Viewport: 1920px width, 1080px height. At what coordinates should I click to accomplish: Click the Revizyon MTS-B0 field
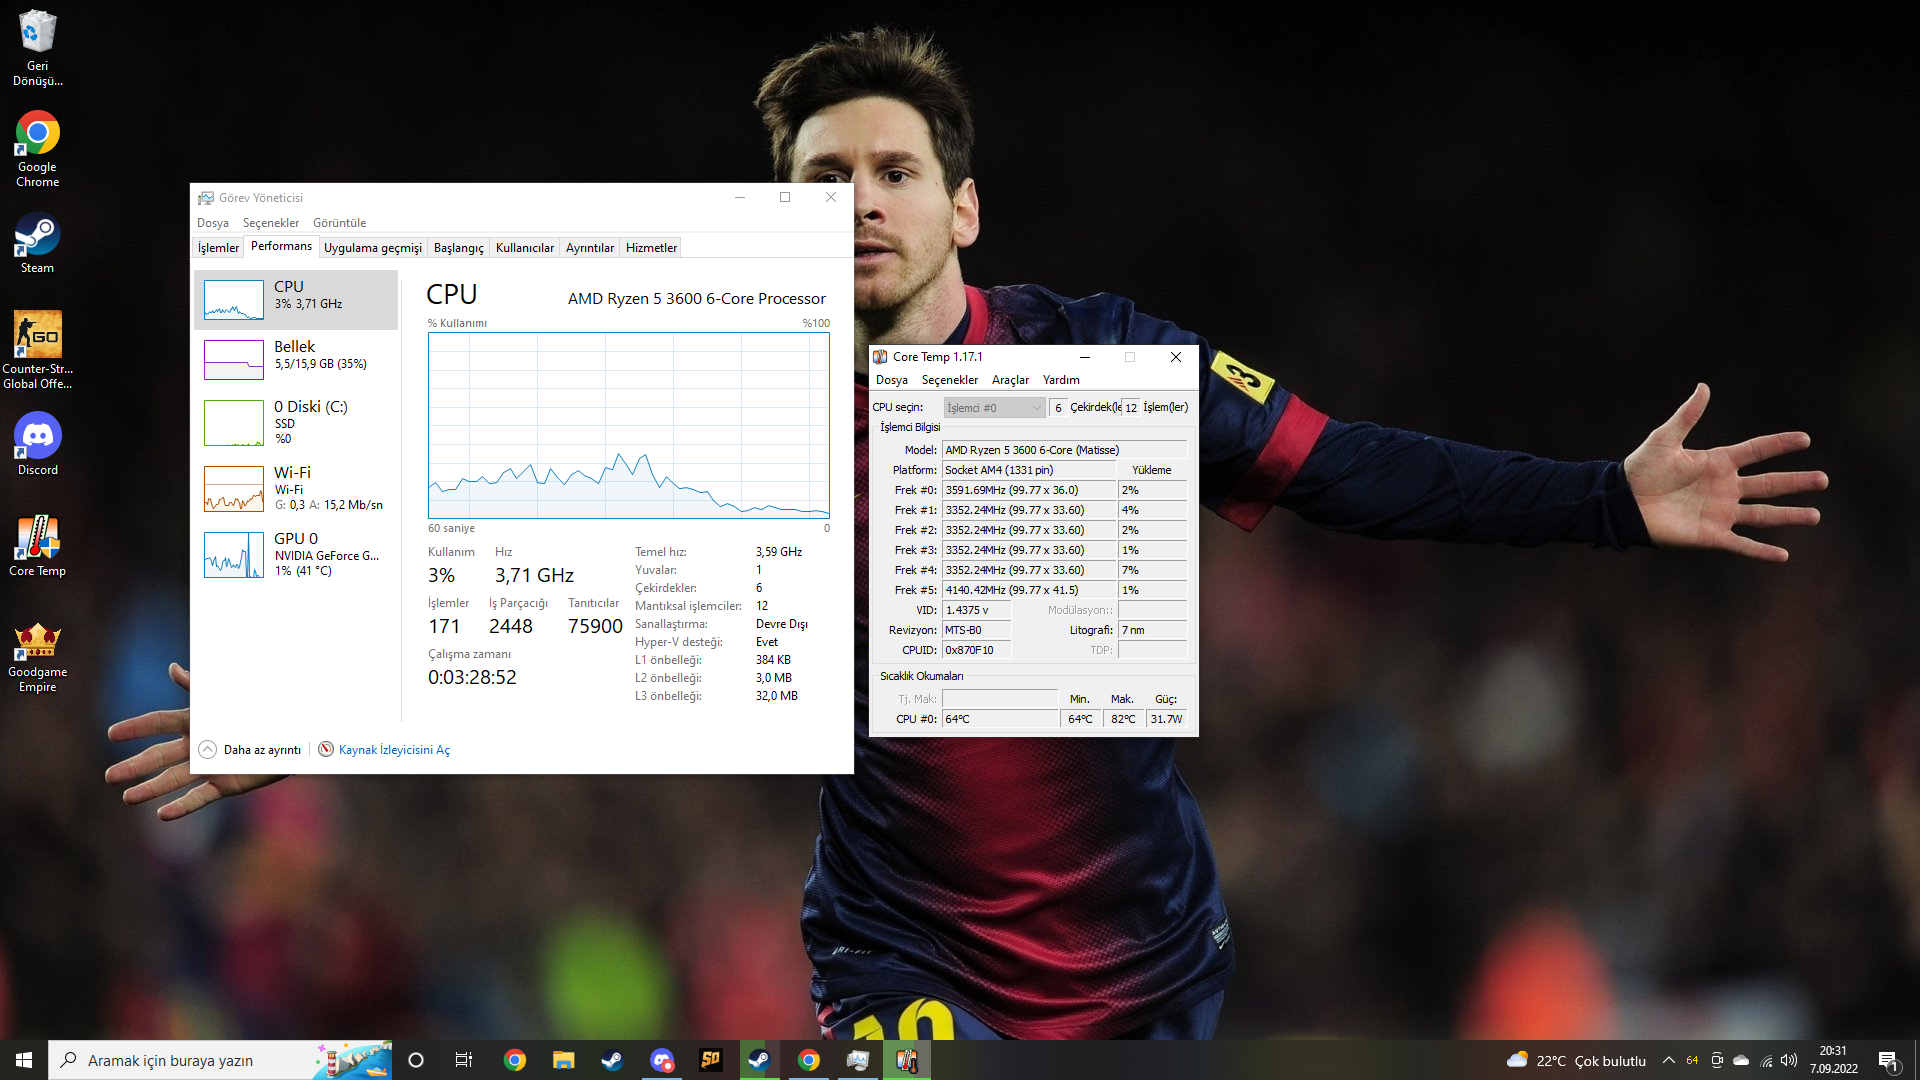[976, 630]
